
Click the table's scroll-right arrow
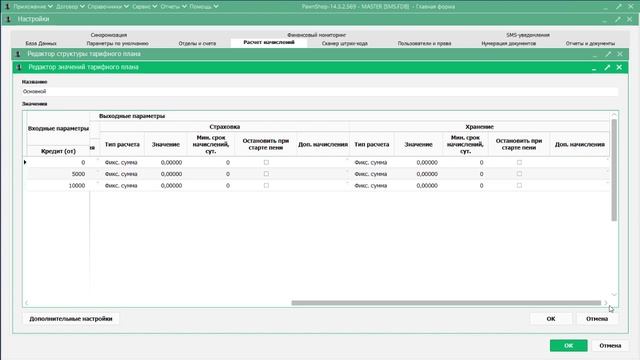(x=606, y=303)
